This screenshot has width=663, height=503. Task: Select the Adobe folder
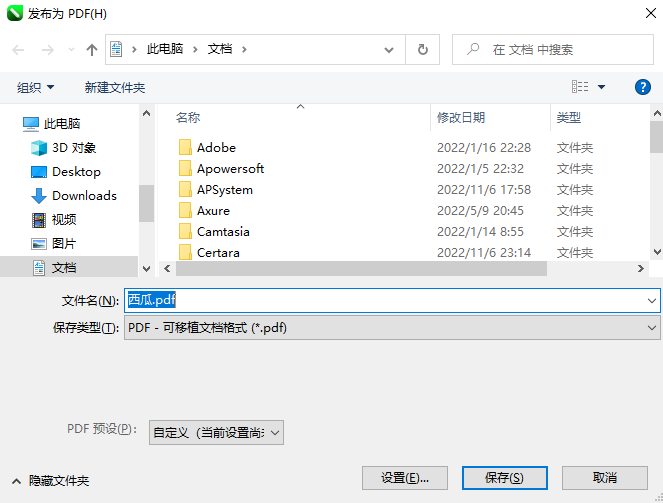(x=216, y=148)
